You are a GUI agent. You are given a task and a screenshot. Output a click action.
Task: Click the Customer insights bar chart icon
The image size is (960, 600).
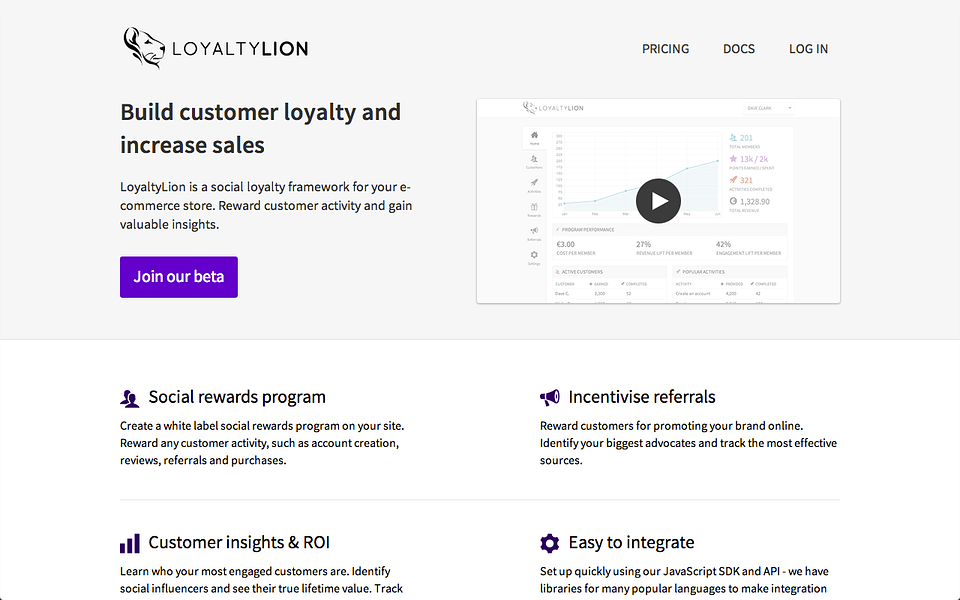(129, 542)
